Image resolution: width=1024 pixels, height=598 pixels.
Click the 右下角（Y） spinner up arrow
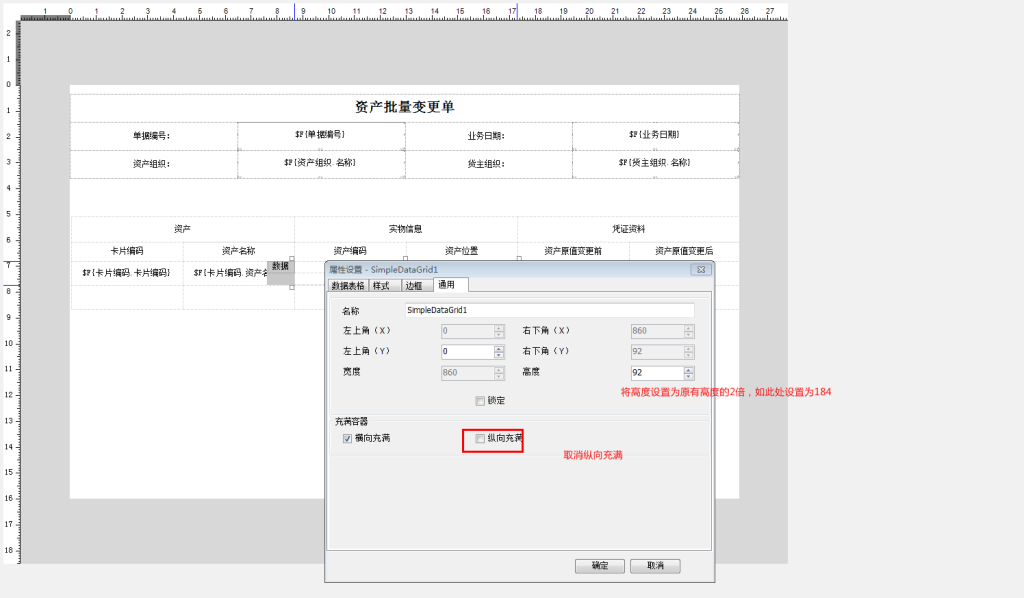688,348
